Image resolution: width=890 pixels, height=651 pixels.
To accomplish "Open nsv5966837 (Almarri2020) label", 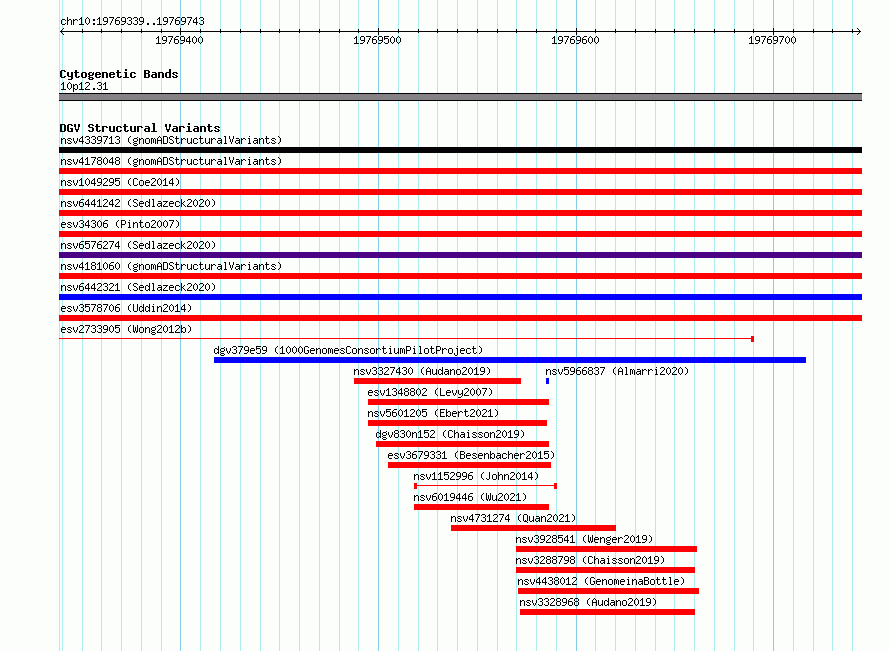I will point(617,371).
